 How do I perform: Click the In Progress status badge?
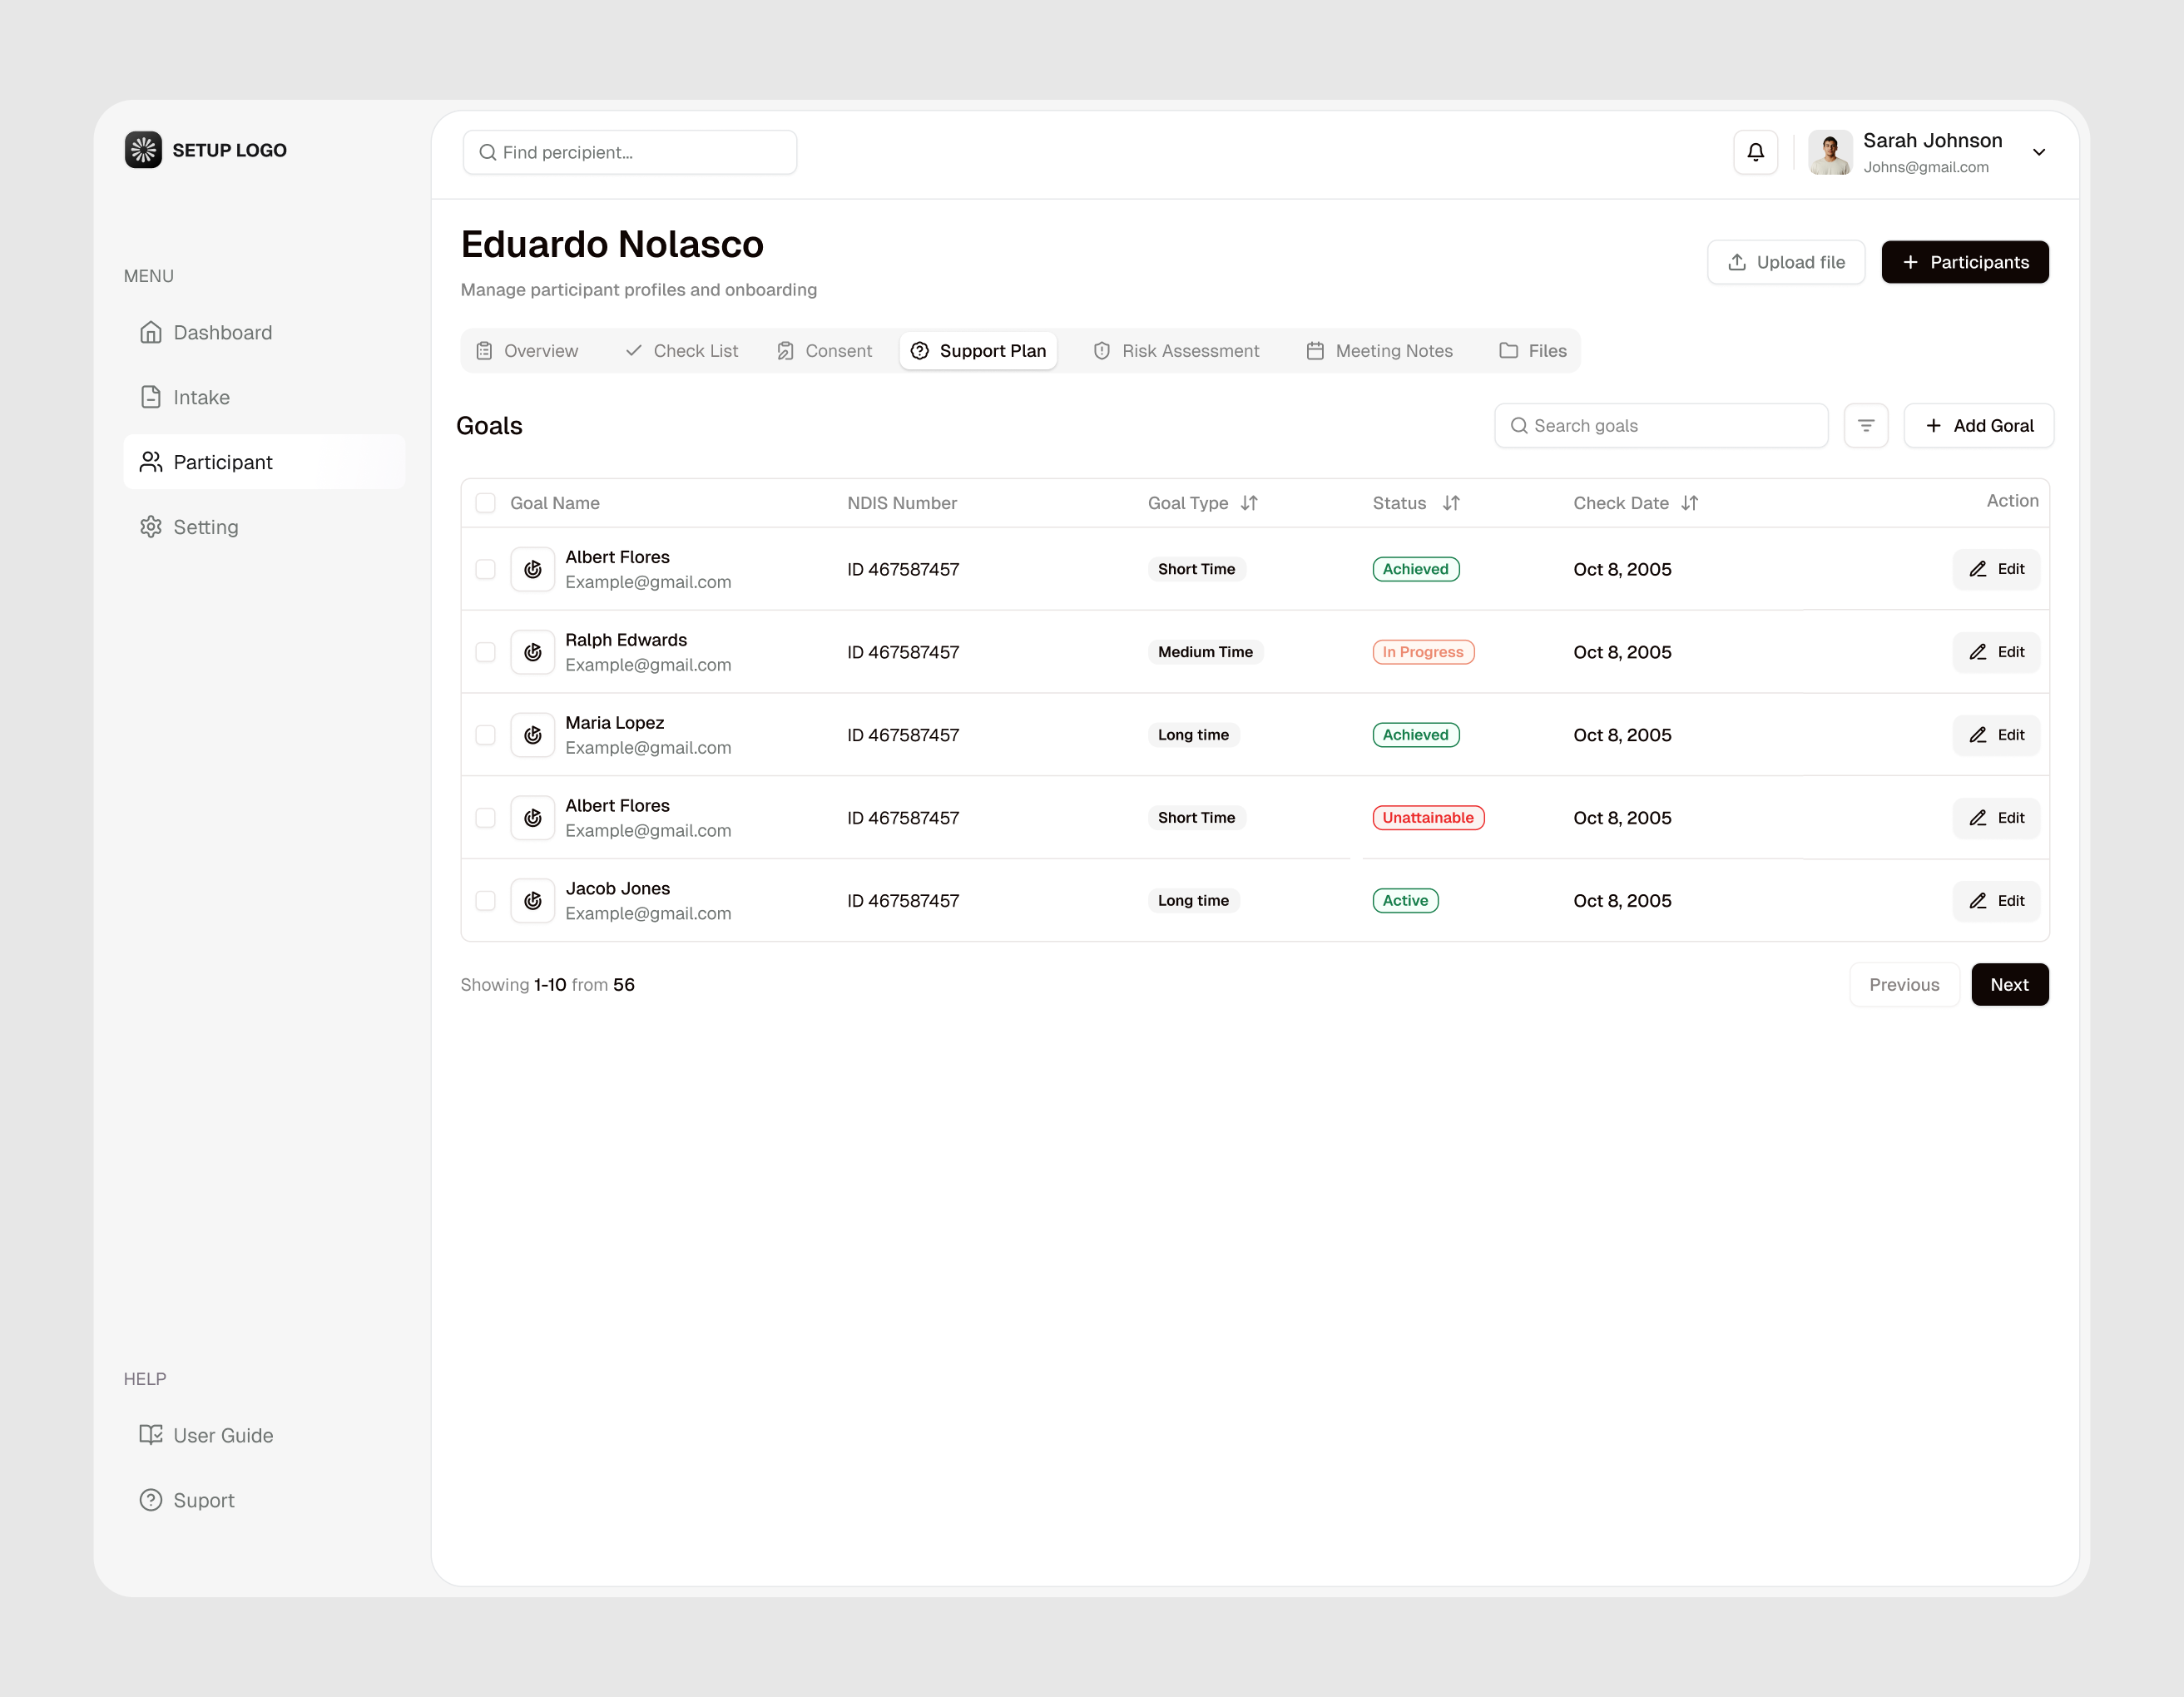(1423, 651)
